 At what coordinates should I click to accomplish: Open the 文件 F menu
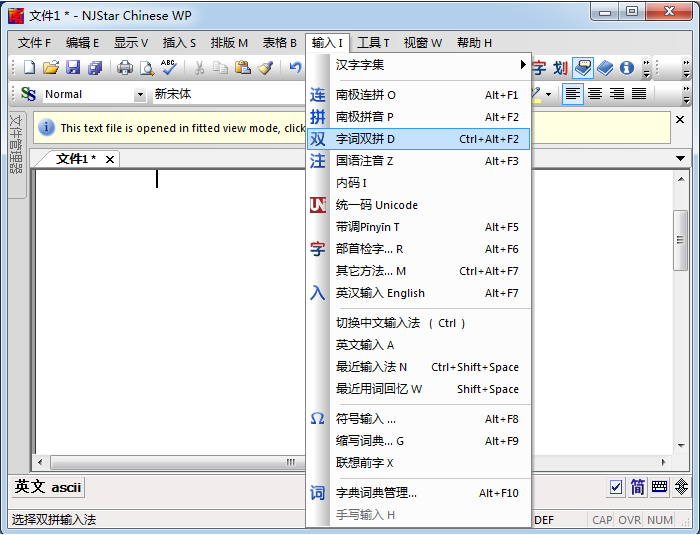point(34,43)
